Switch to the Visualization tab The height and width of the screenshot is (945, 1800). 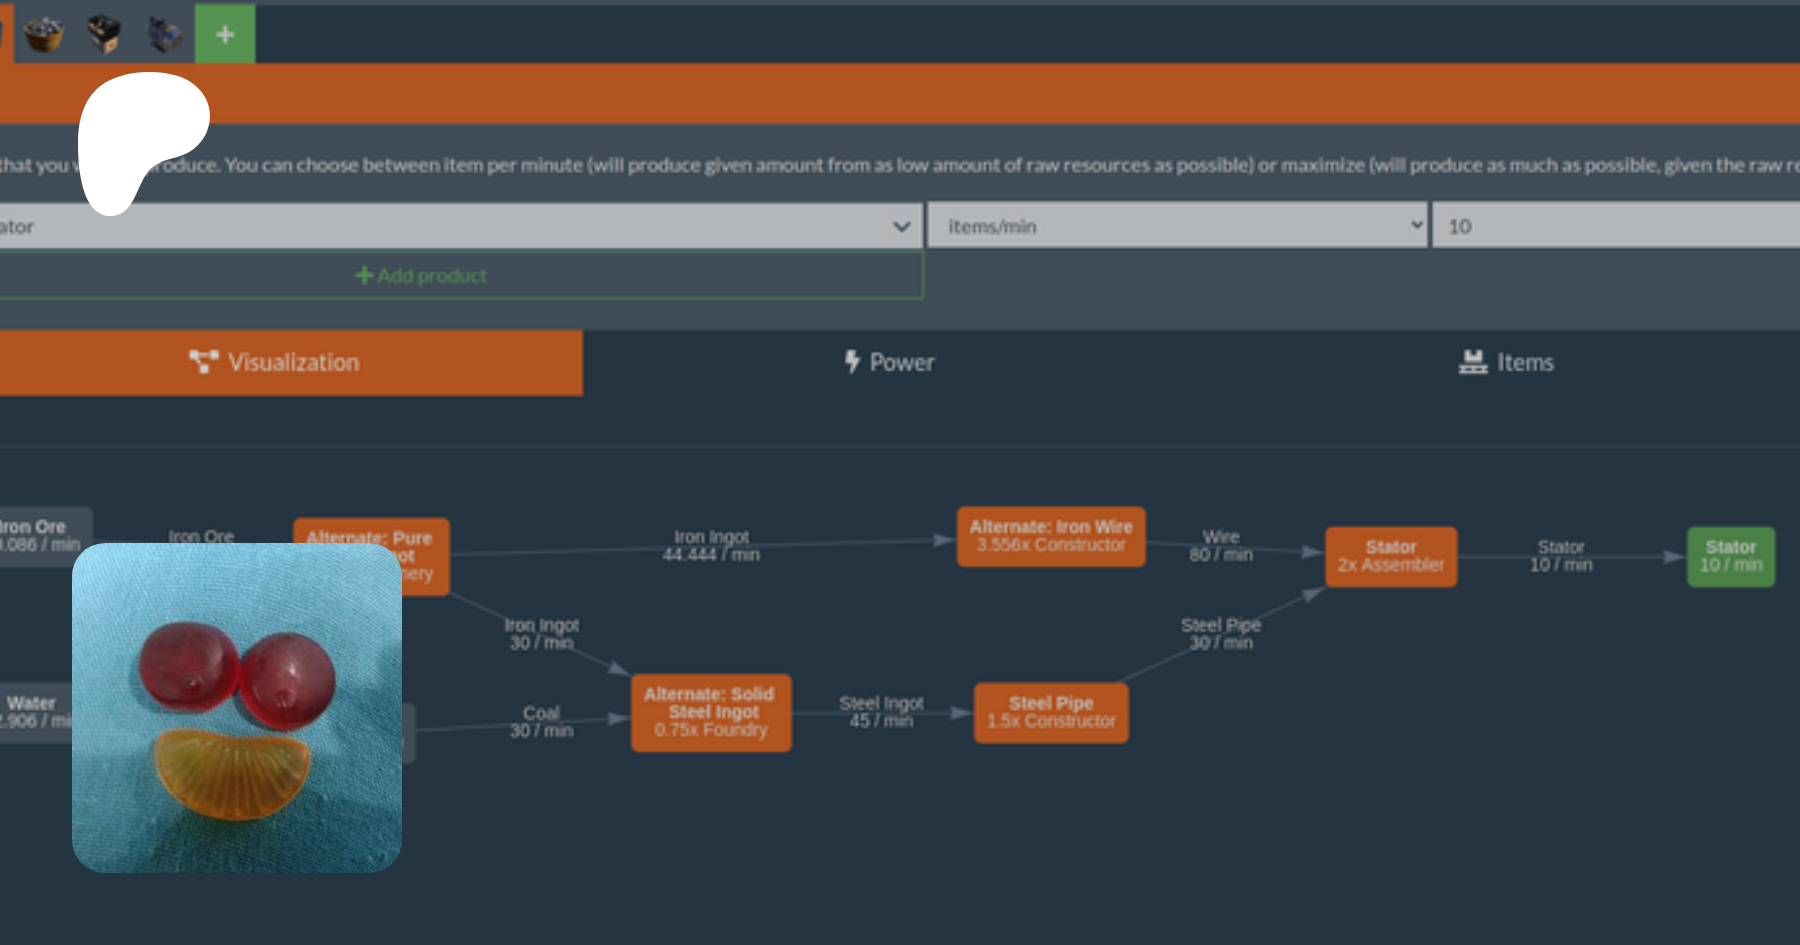(x=290, y=362)
